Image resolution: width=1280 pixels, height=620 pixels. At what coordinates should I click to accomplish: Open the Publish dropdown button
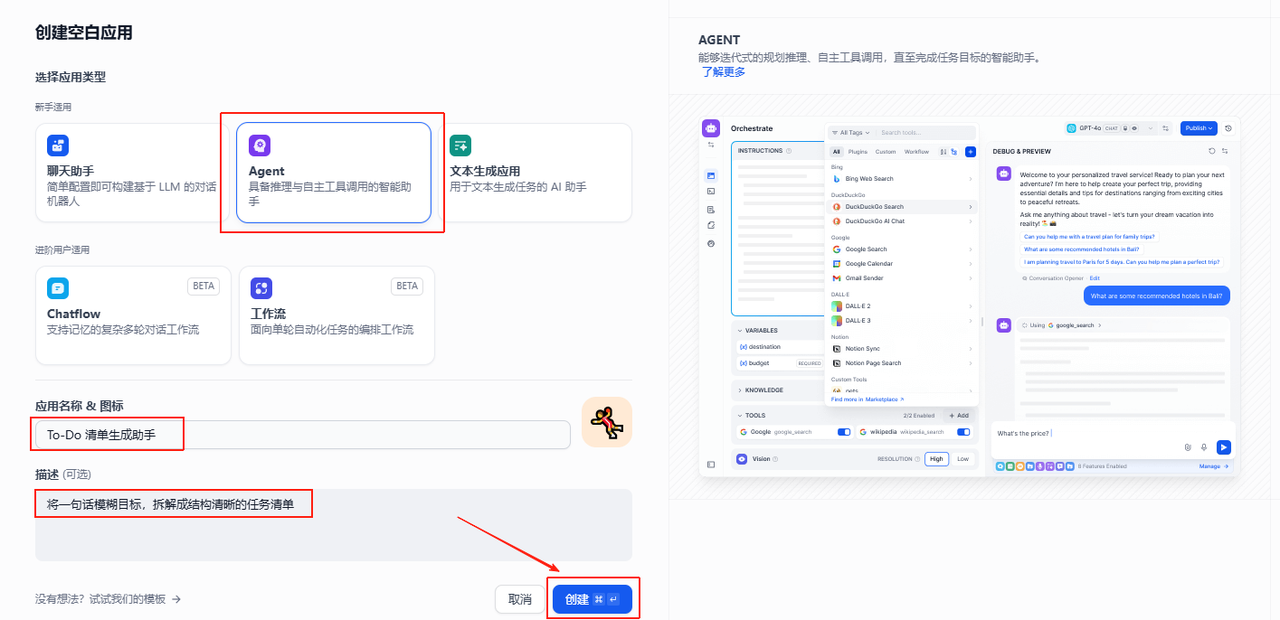1198,128
